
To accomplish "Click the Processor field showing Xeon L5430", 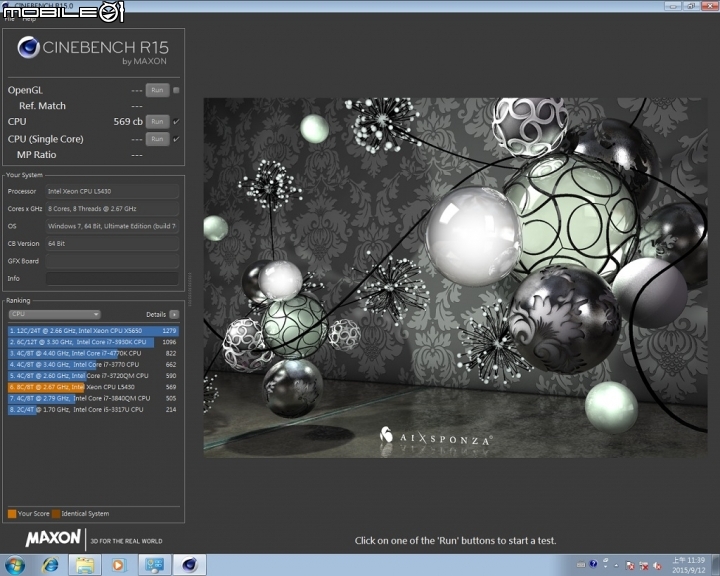I will click(x=112, y=191).
